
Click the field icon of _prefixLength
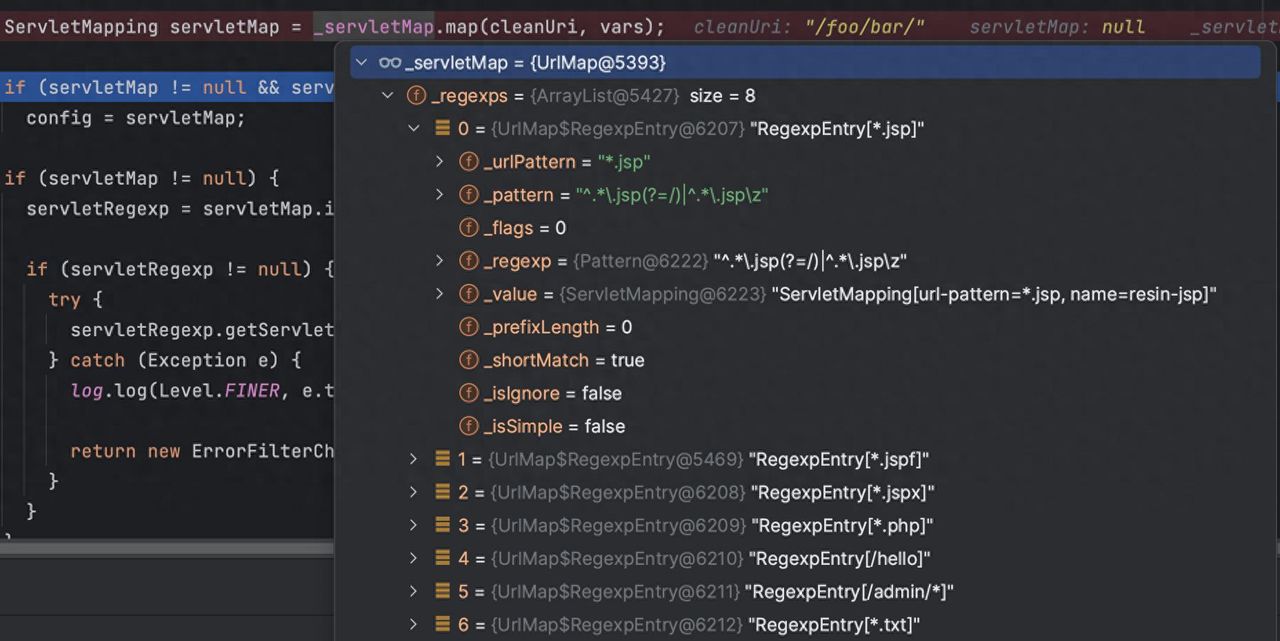click(x=468, y=327)
